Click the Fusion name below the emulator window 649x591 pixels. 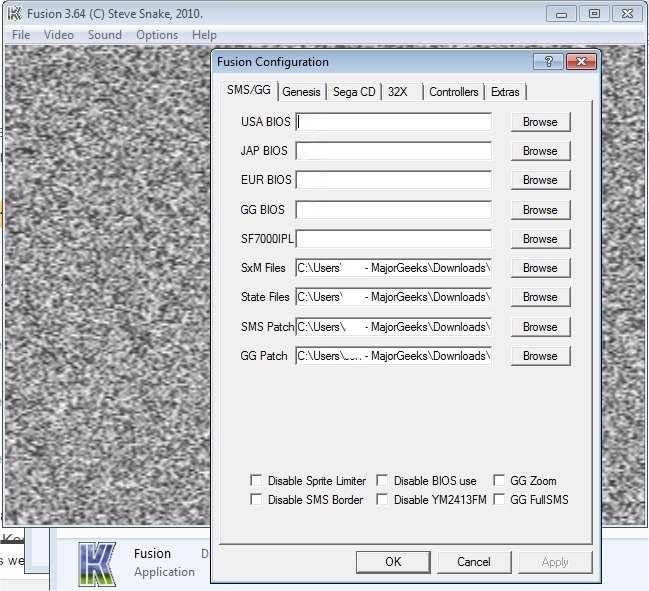[152, 553]
